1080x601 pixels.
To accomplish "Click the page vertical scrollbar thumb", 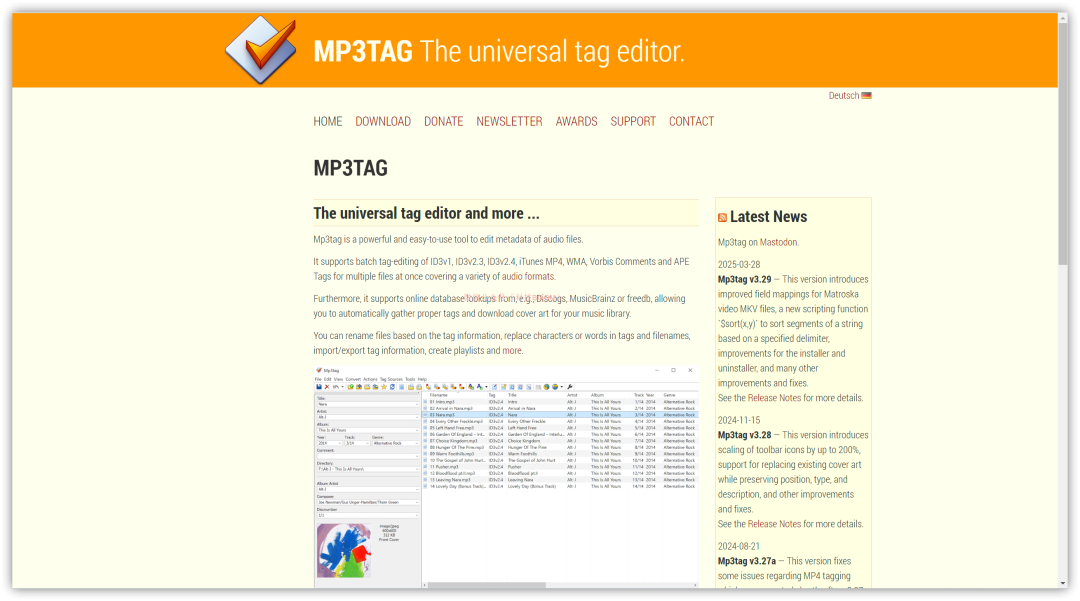I will pyautogui.click(x=1063, y=145).
